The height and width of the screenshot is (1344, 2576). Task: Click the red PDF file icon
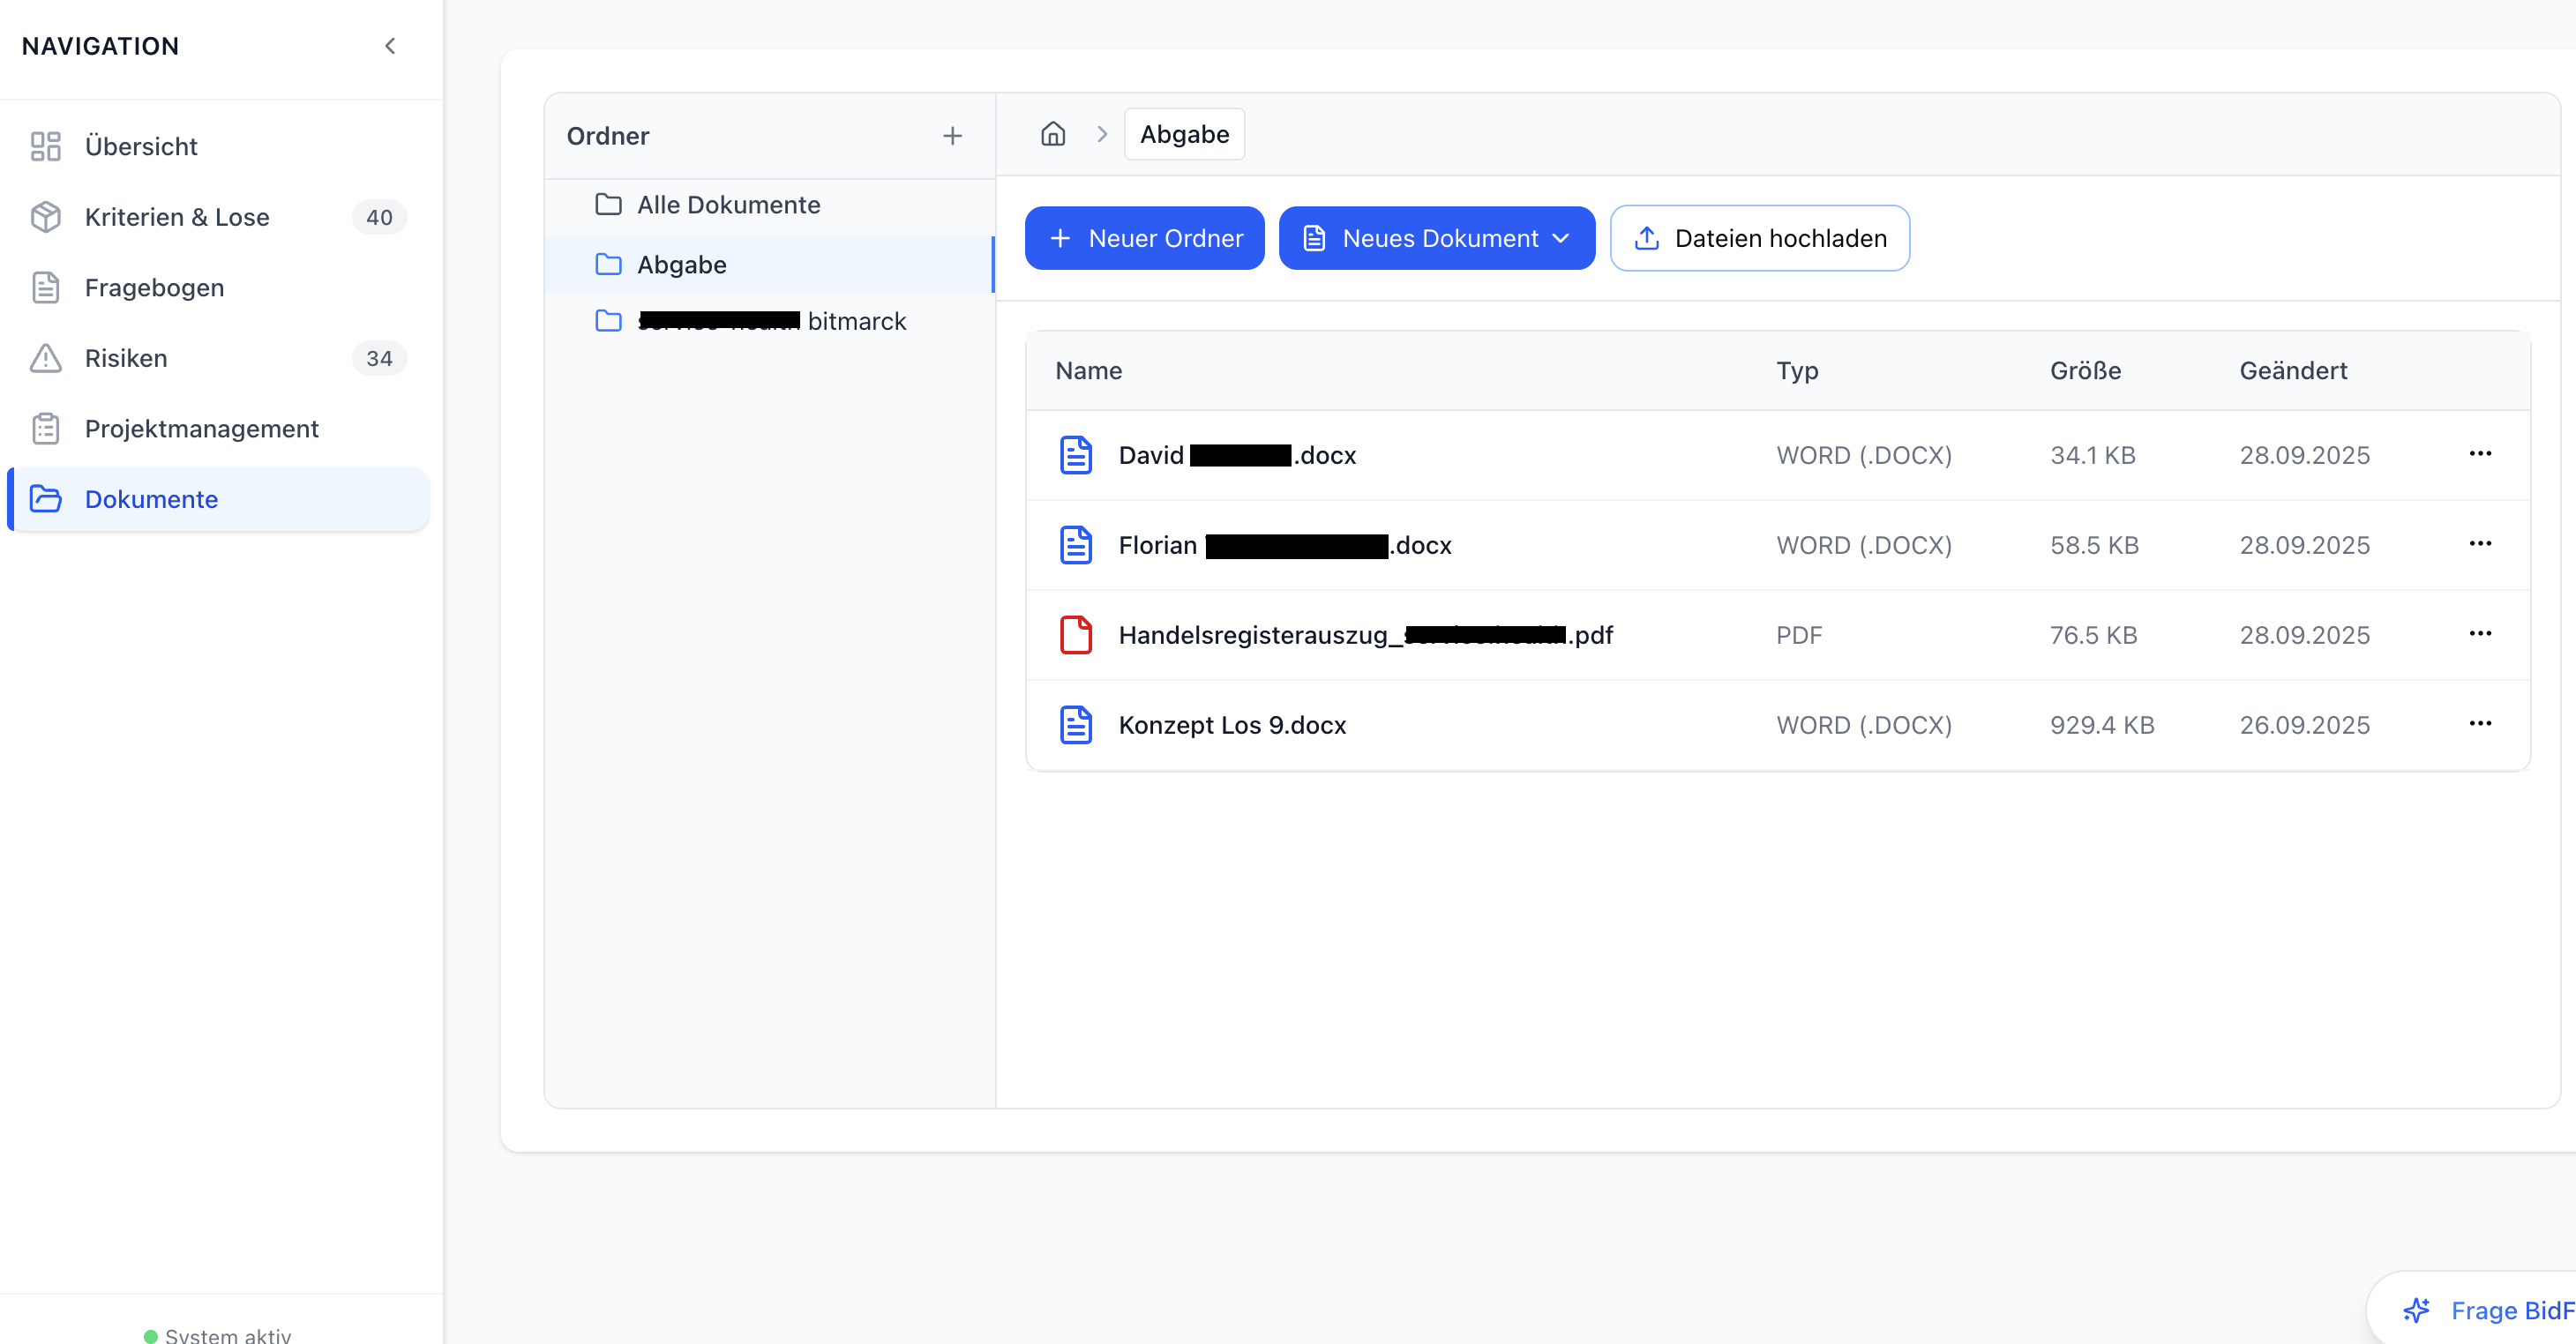pos(1075,635)
